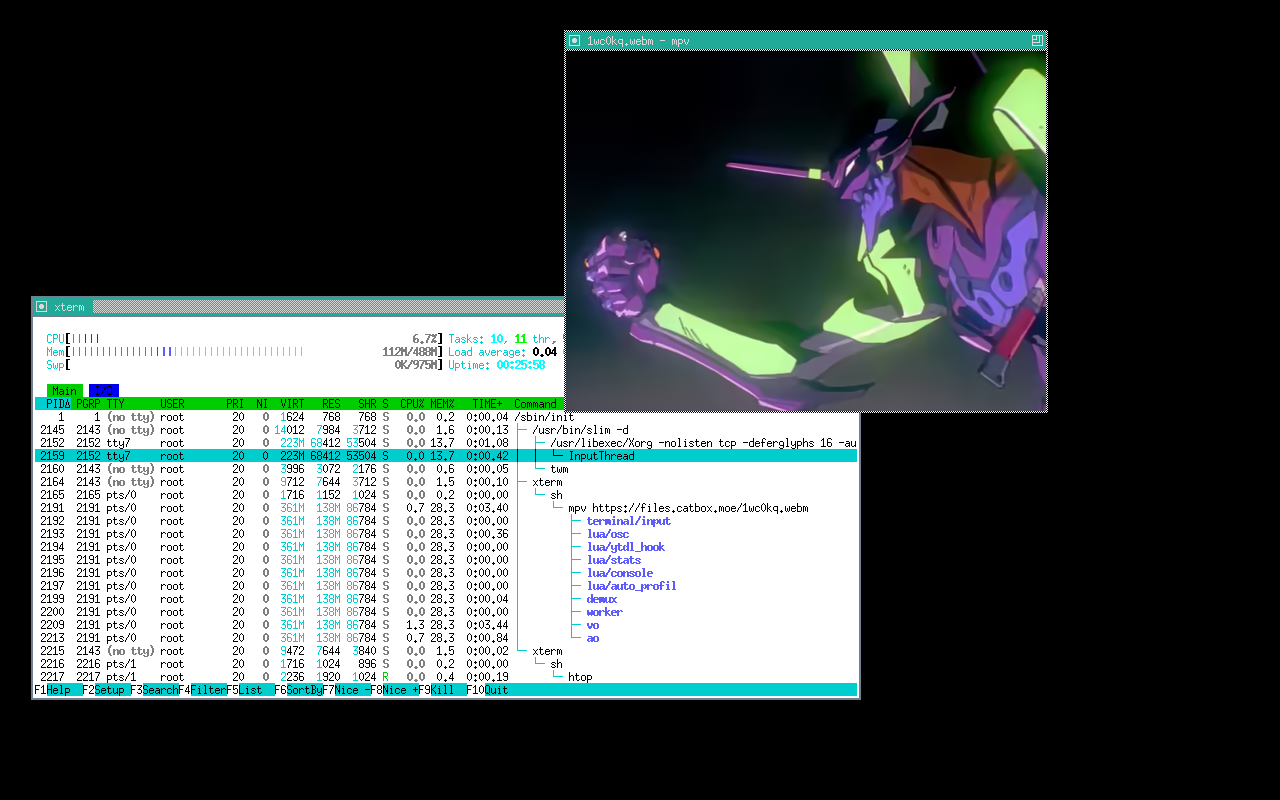Select the sh process with PID 2216
1280x800 pixels.
[447, 664]
